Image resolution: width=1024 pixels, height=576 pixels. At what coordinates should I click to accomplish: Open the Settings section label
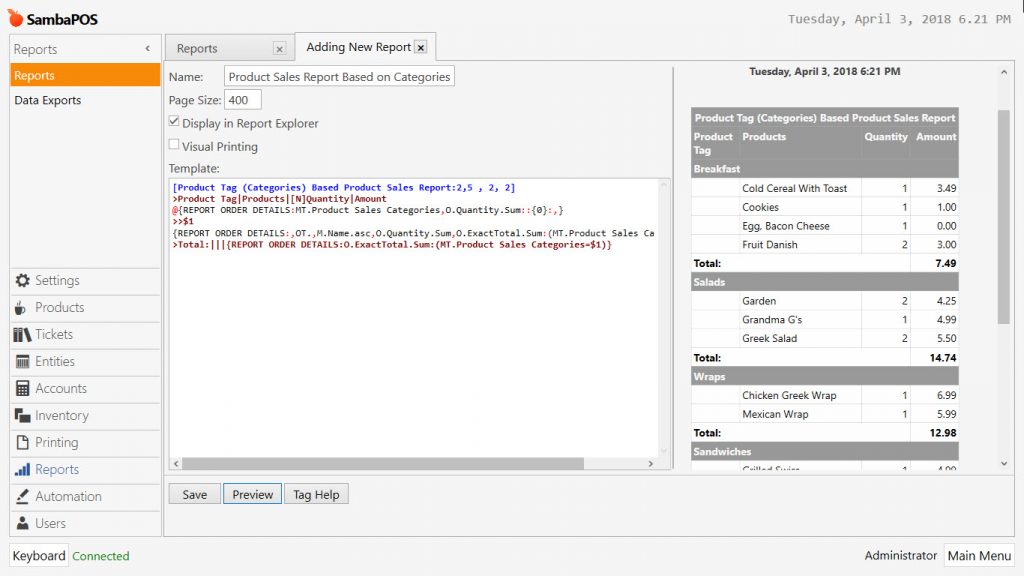pyautogui.click(x=57, y=280)
